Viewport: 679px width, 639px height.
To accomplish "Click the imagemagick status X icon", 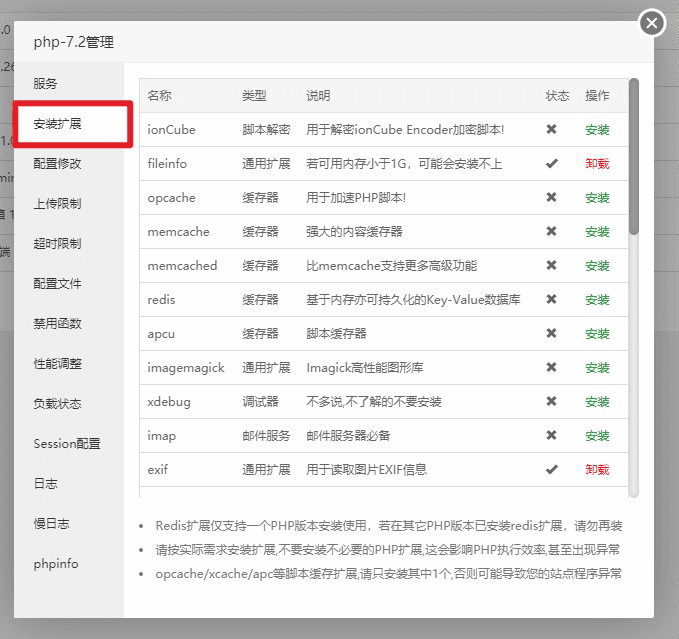I will tap(551, 368).
